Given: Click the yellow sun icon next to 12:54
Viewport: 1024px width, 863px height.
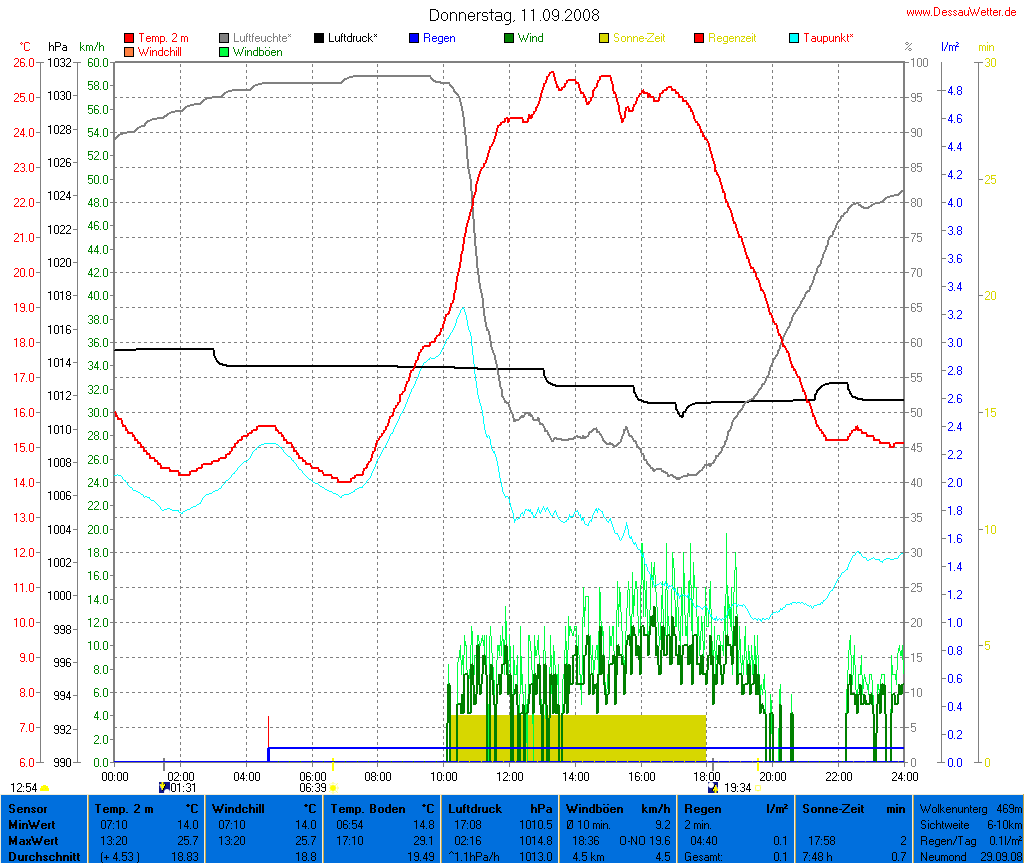Looking at the screenshot, I should tap(45, 788).
